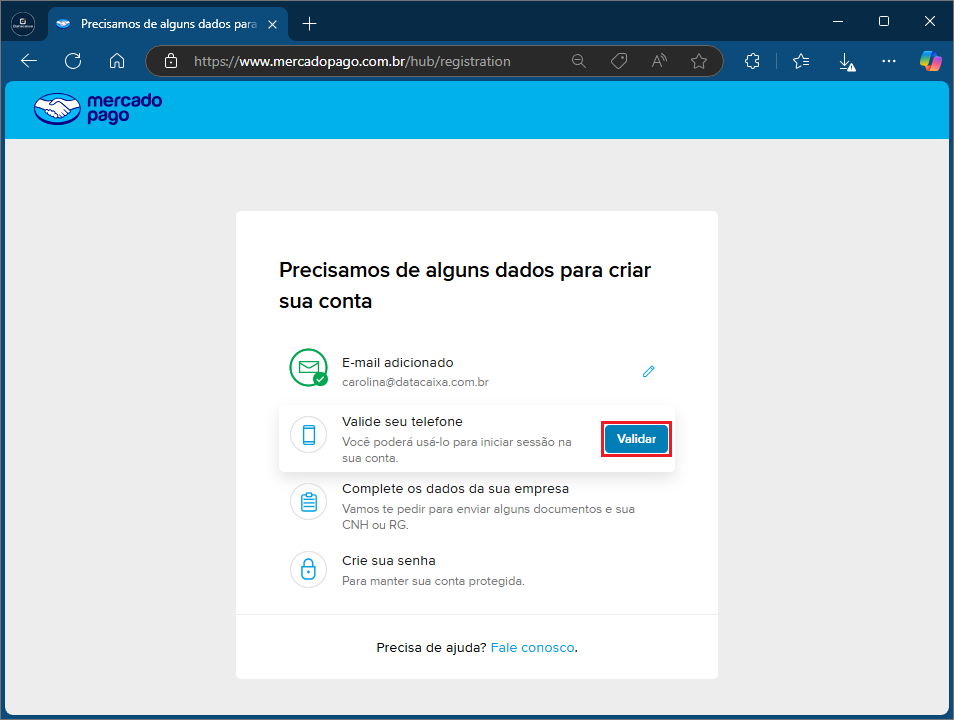Open the favorites list icon
Image resolution: width=954 pixels, height=720 pixels.
801,61
